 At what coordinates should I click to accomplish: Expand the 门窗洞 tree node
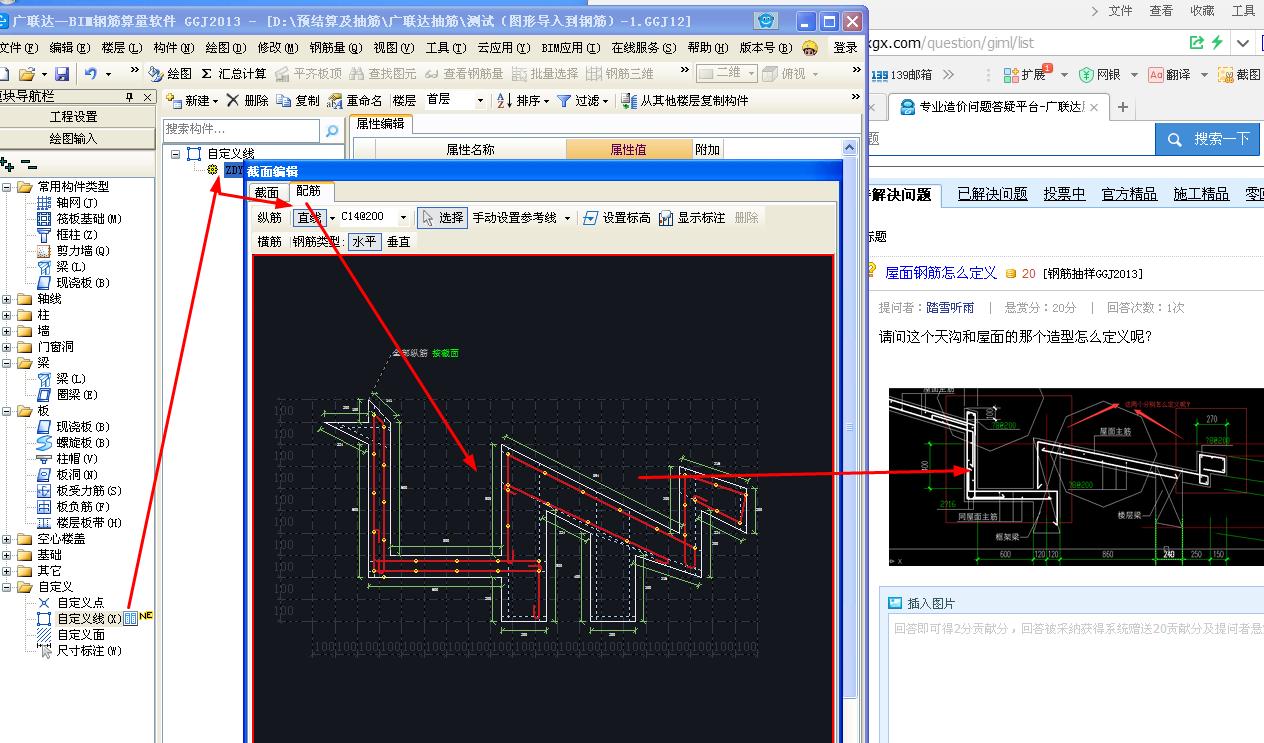tap(8, 347)
